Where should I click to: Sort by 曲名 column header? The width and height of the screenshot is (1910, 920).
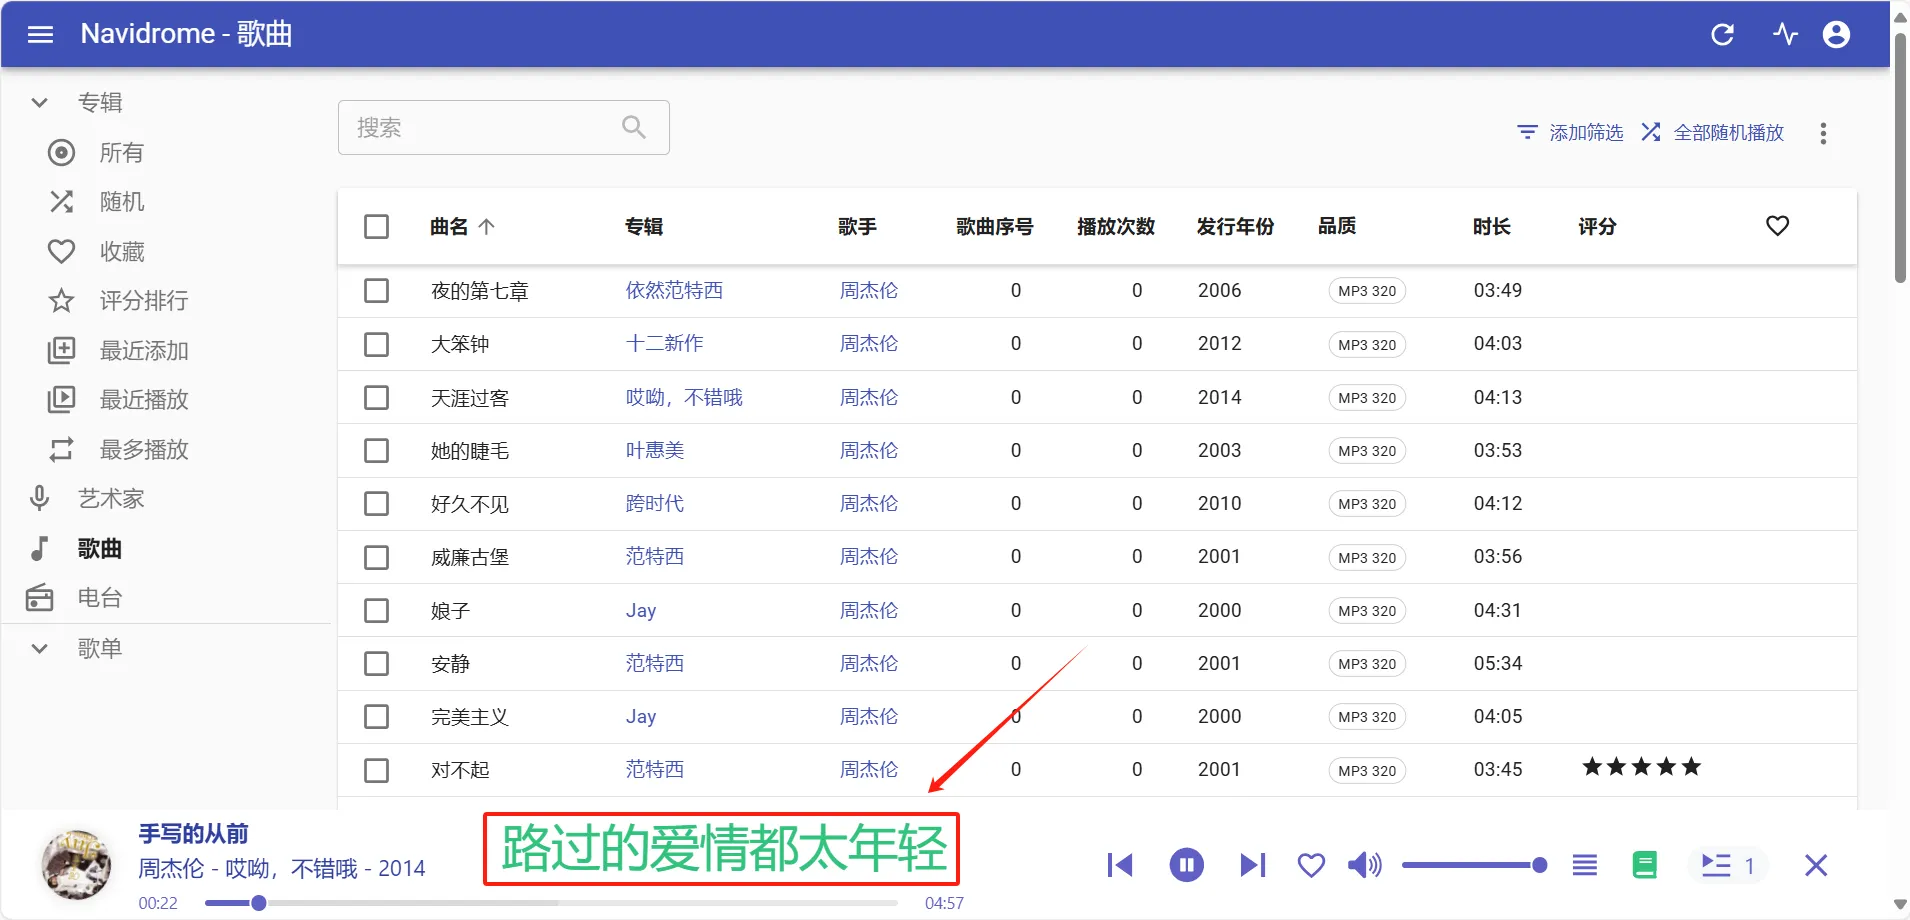coord(462,227)
